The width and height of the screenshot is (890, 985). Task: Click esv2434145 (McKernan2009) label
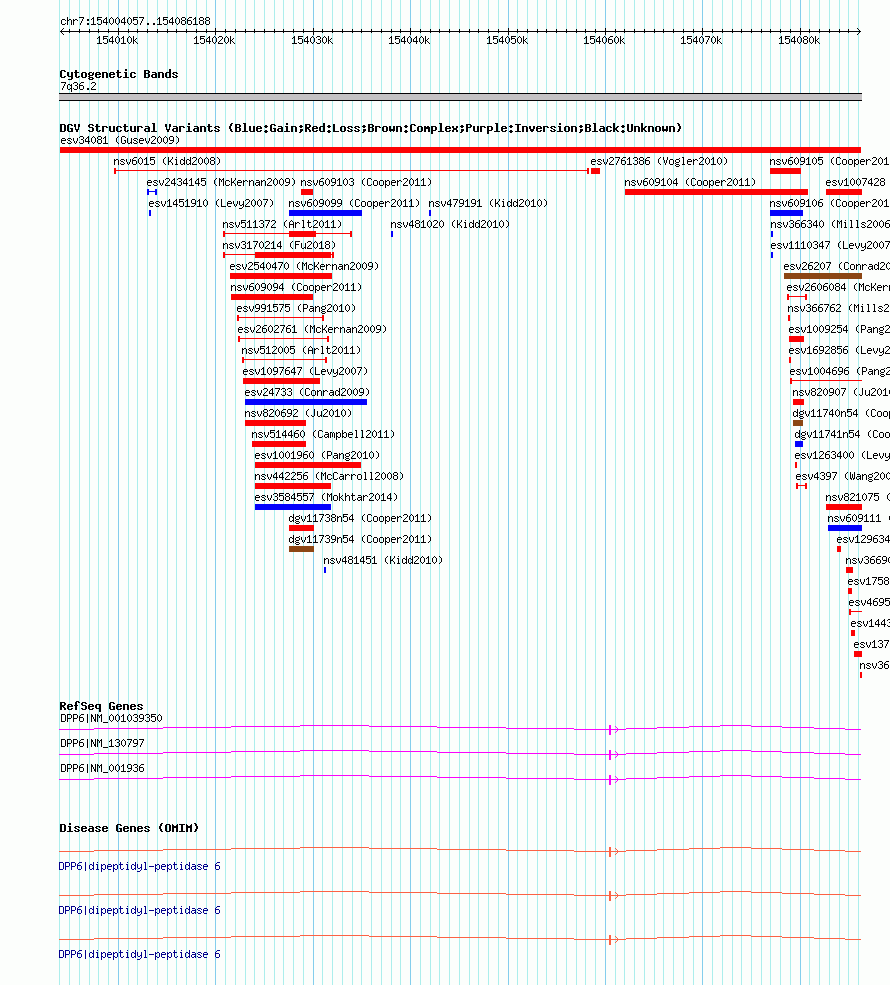pyautogui.click(x=221, y=182)
